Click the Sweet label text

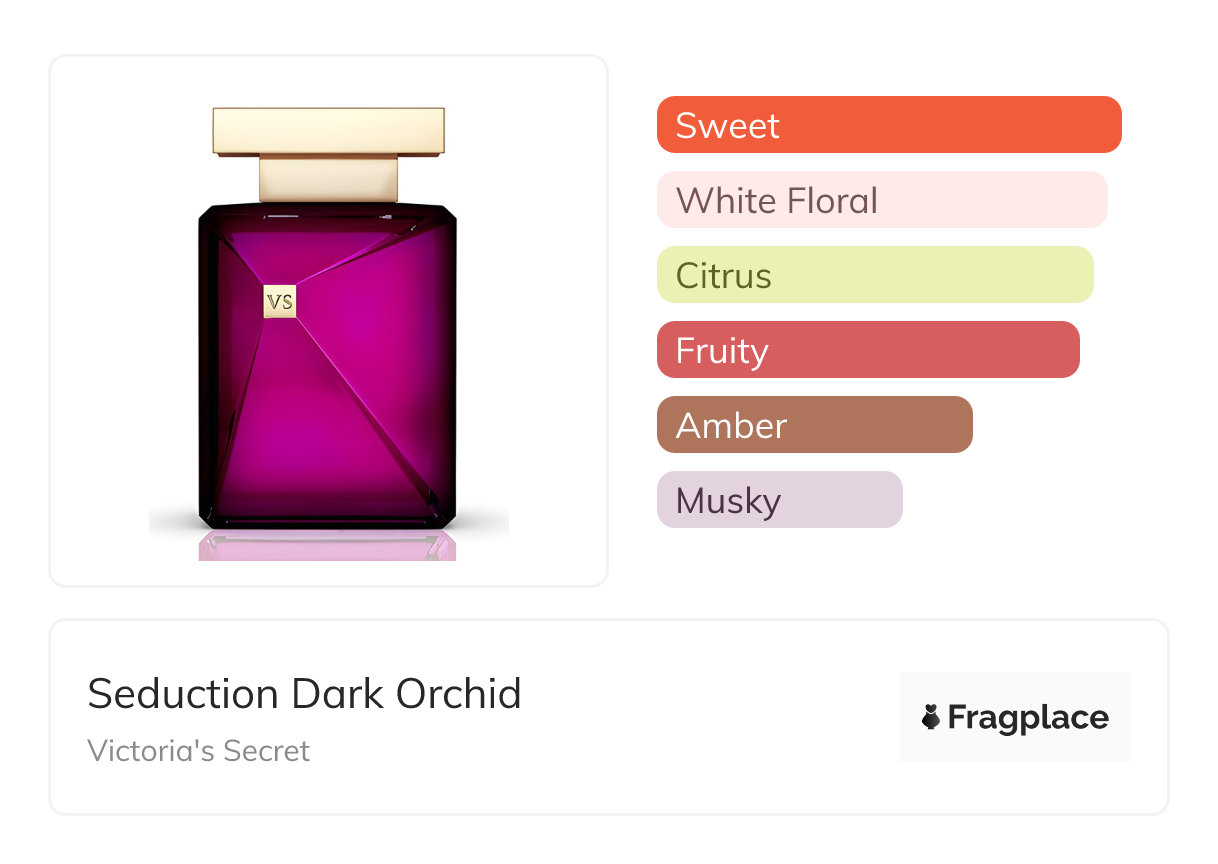click(x=727, y=126)
